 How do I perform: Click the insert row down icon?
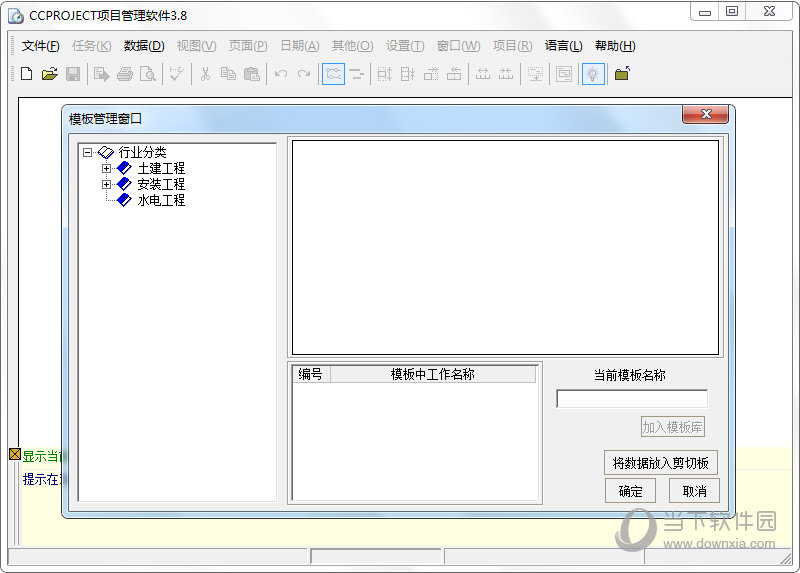pyautogui.click(x=535, y=74)
